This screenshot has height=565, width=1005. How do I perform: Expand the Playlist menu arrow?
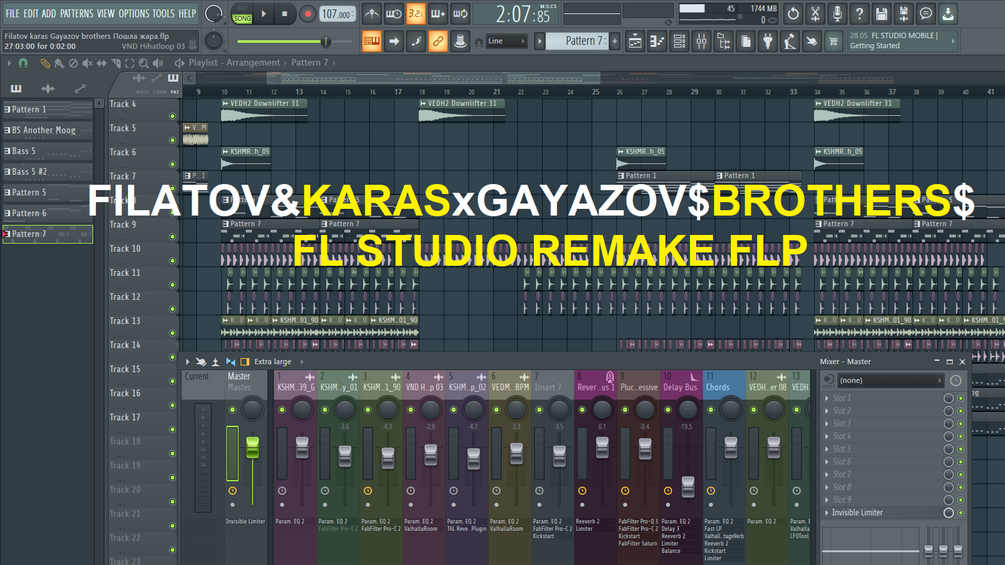coord(9,63)
